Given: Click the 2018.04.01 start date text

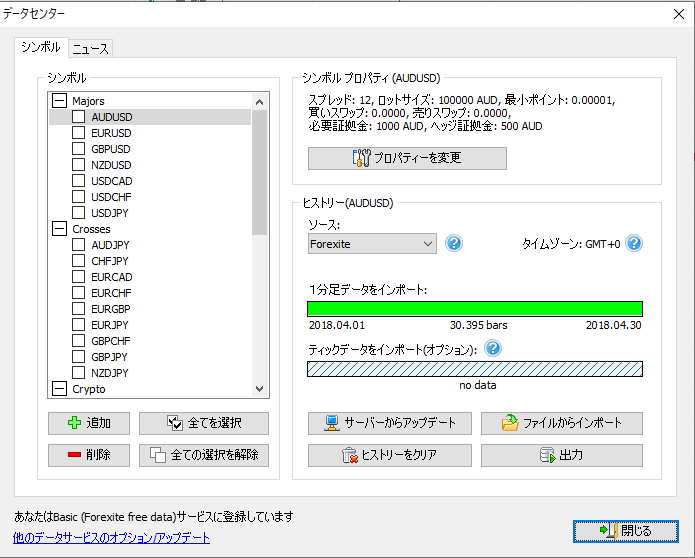Looking at the screenshot, I should click(x=337, y=325).
